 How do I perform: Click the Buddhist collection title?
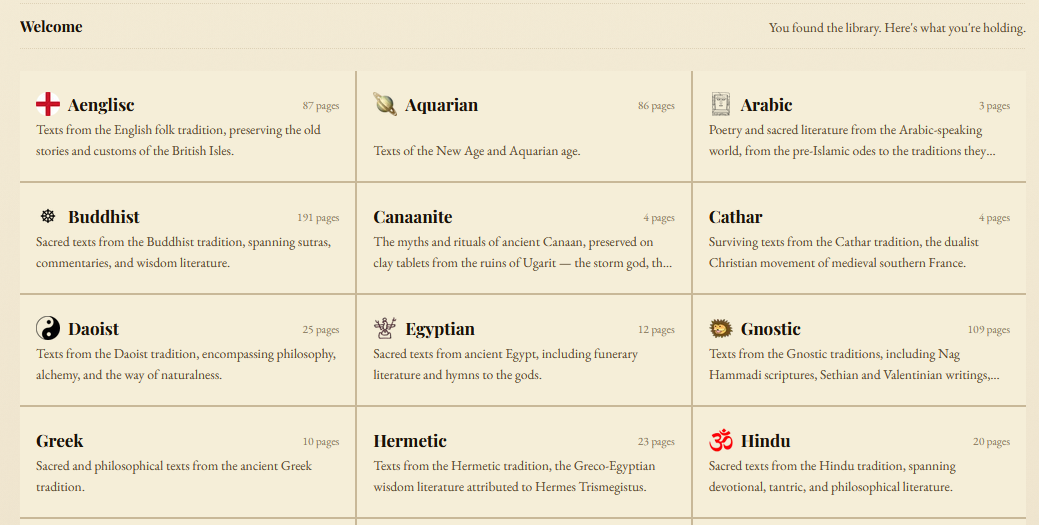click(x=104, y=217)
